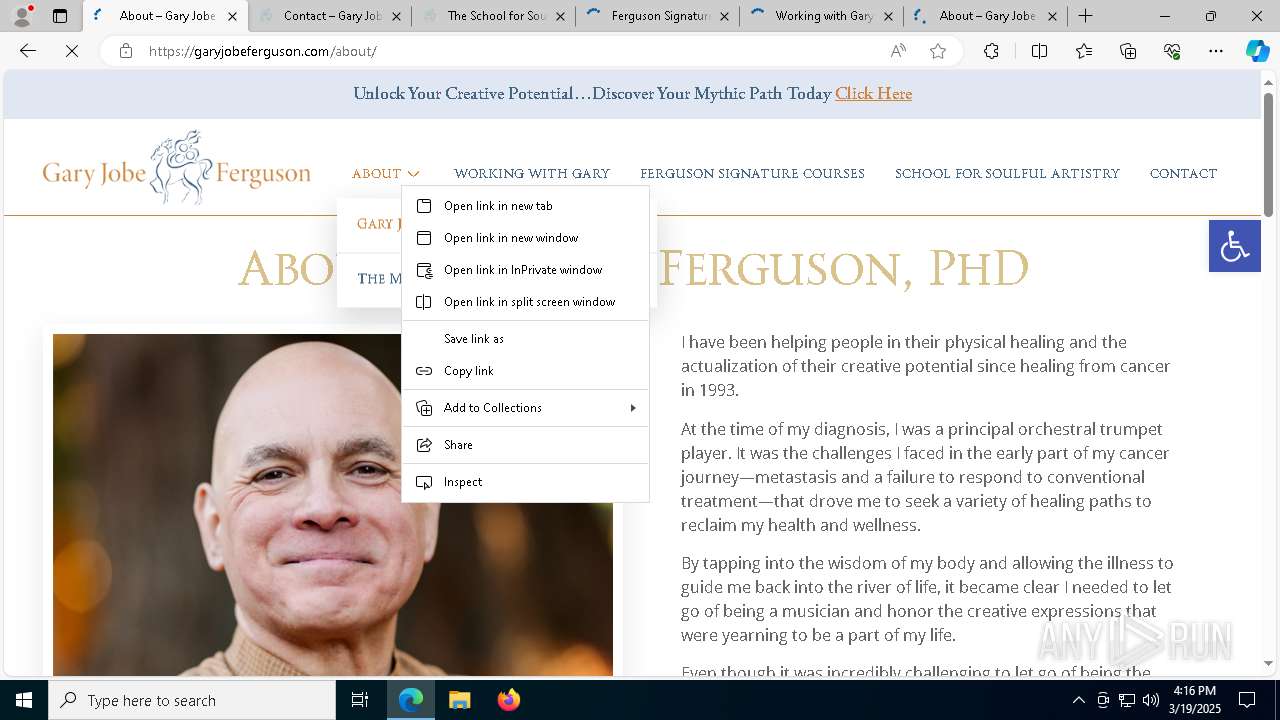Open the Windows Start menu
Image resolution: width=1280 pixels, height=720 pixels.
tap(24, 700)
